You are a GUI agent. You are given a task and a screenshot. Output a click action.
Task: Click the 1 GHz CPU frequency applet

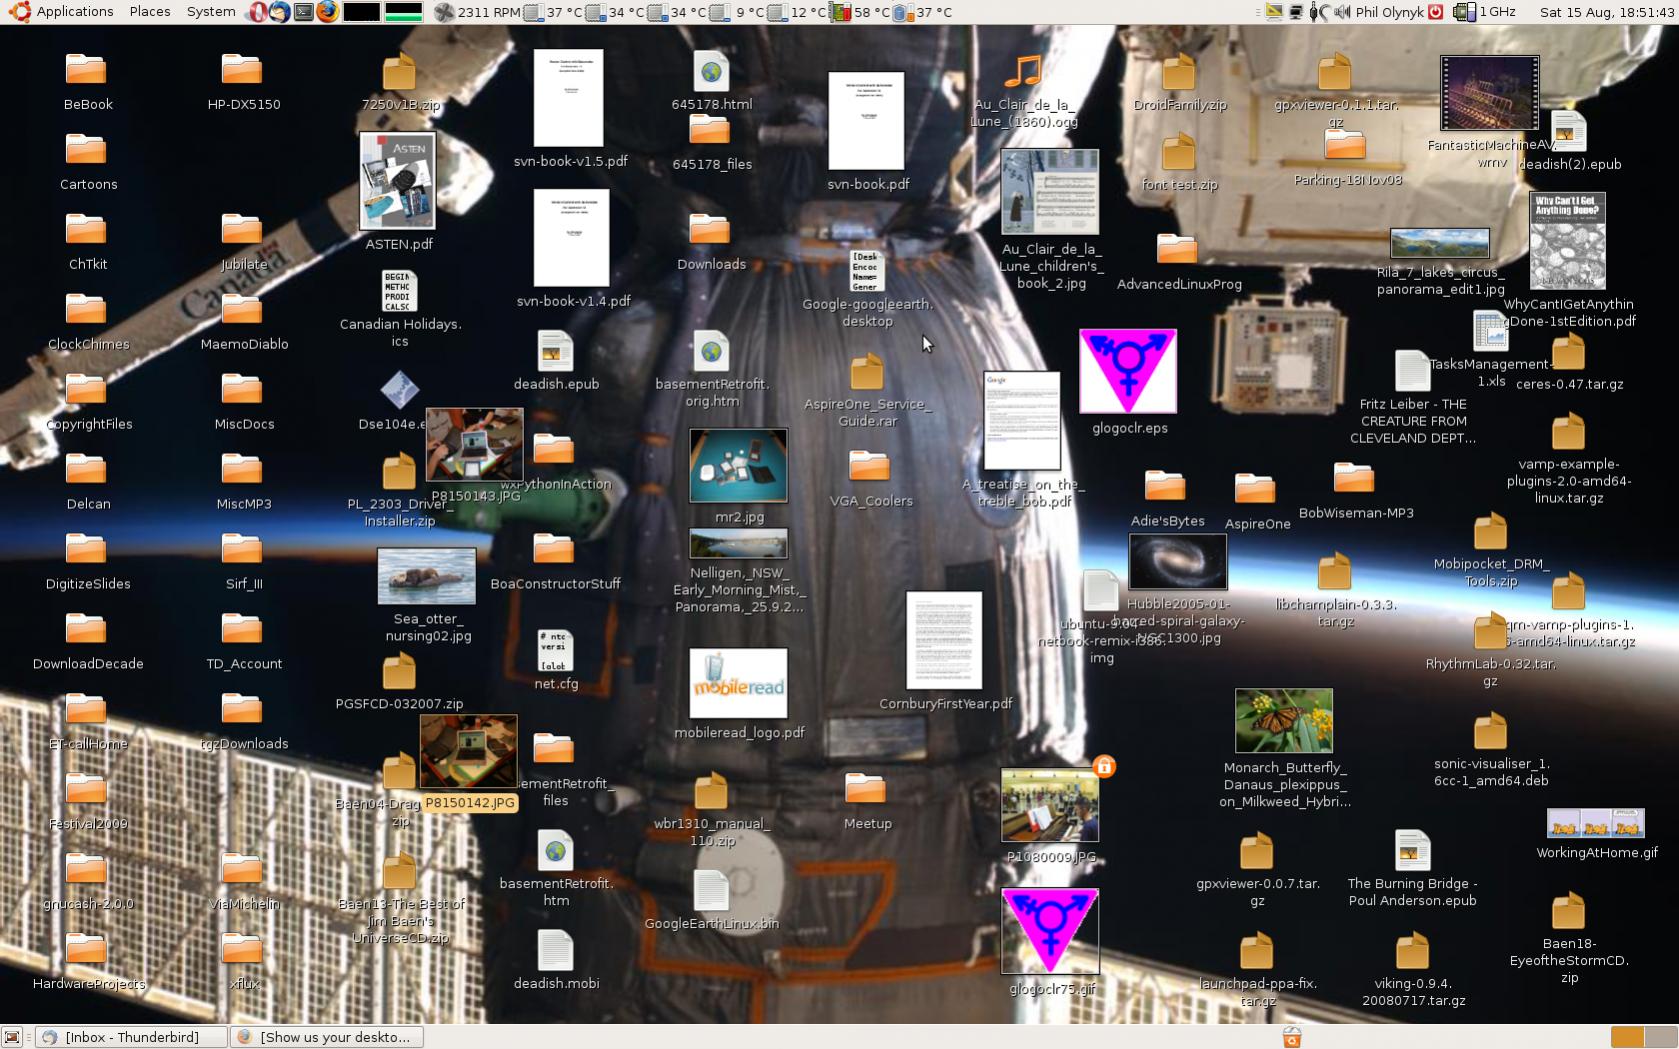coord(1485,12)
